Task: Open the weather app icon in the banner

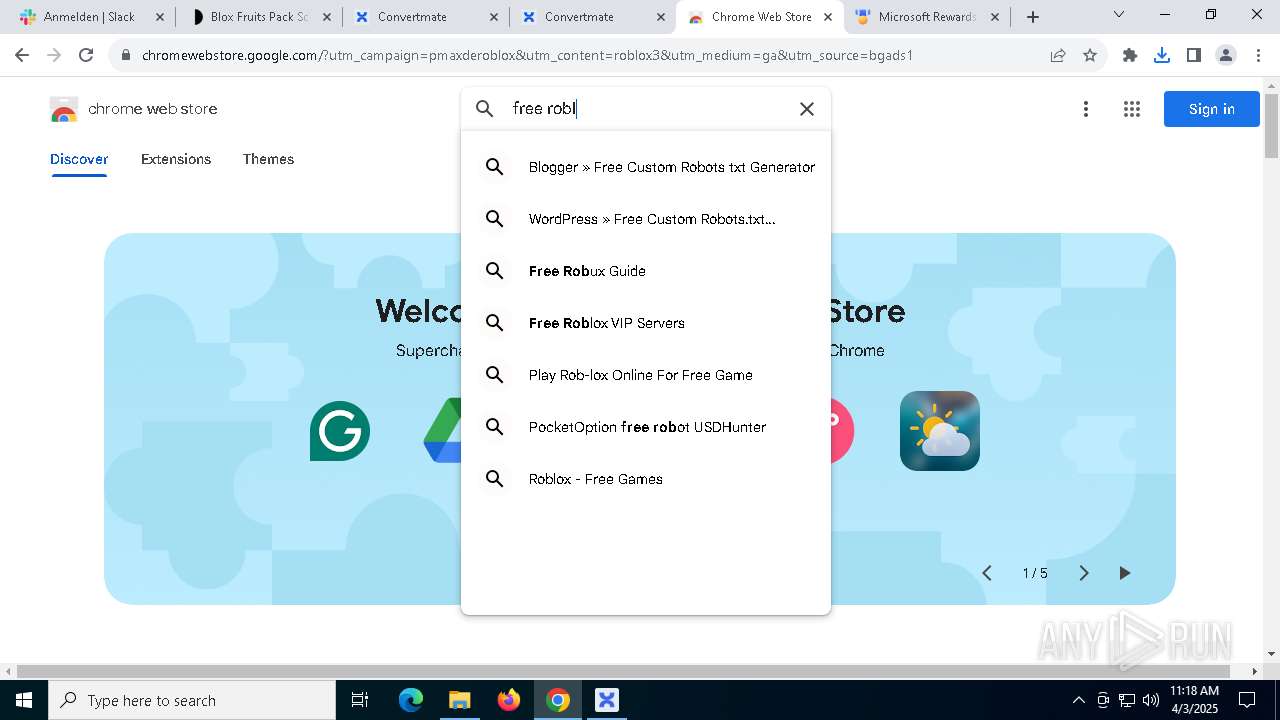Action: pos(940,431)
